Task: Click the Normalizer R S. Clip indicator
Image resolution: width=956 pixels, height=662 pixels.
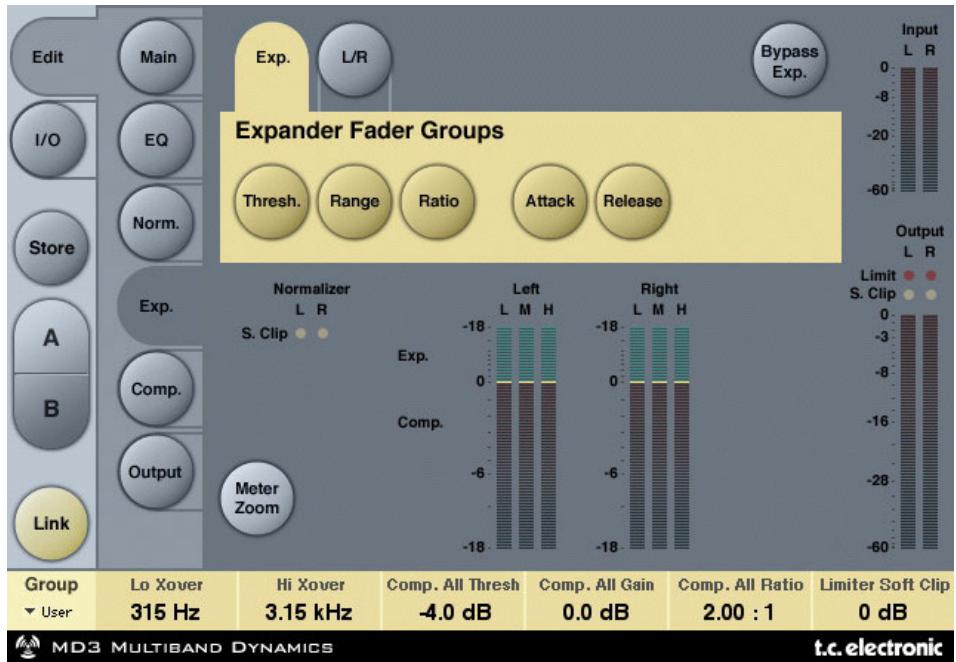Action: pos(323,333)
